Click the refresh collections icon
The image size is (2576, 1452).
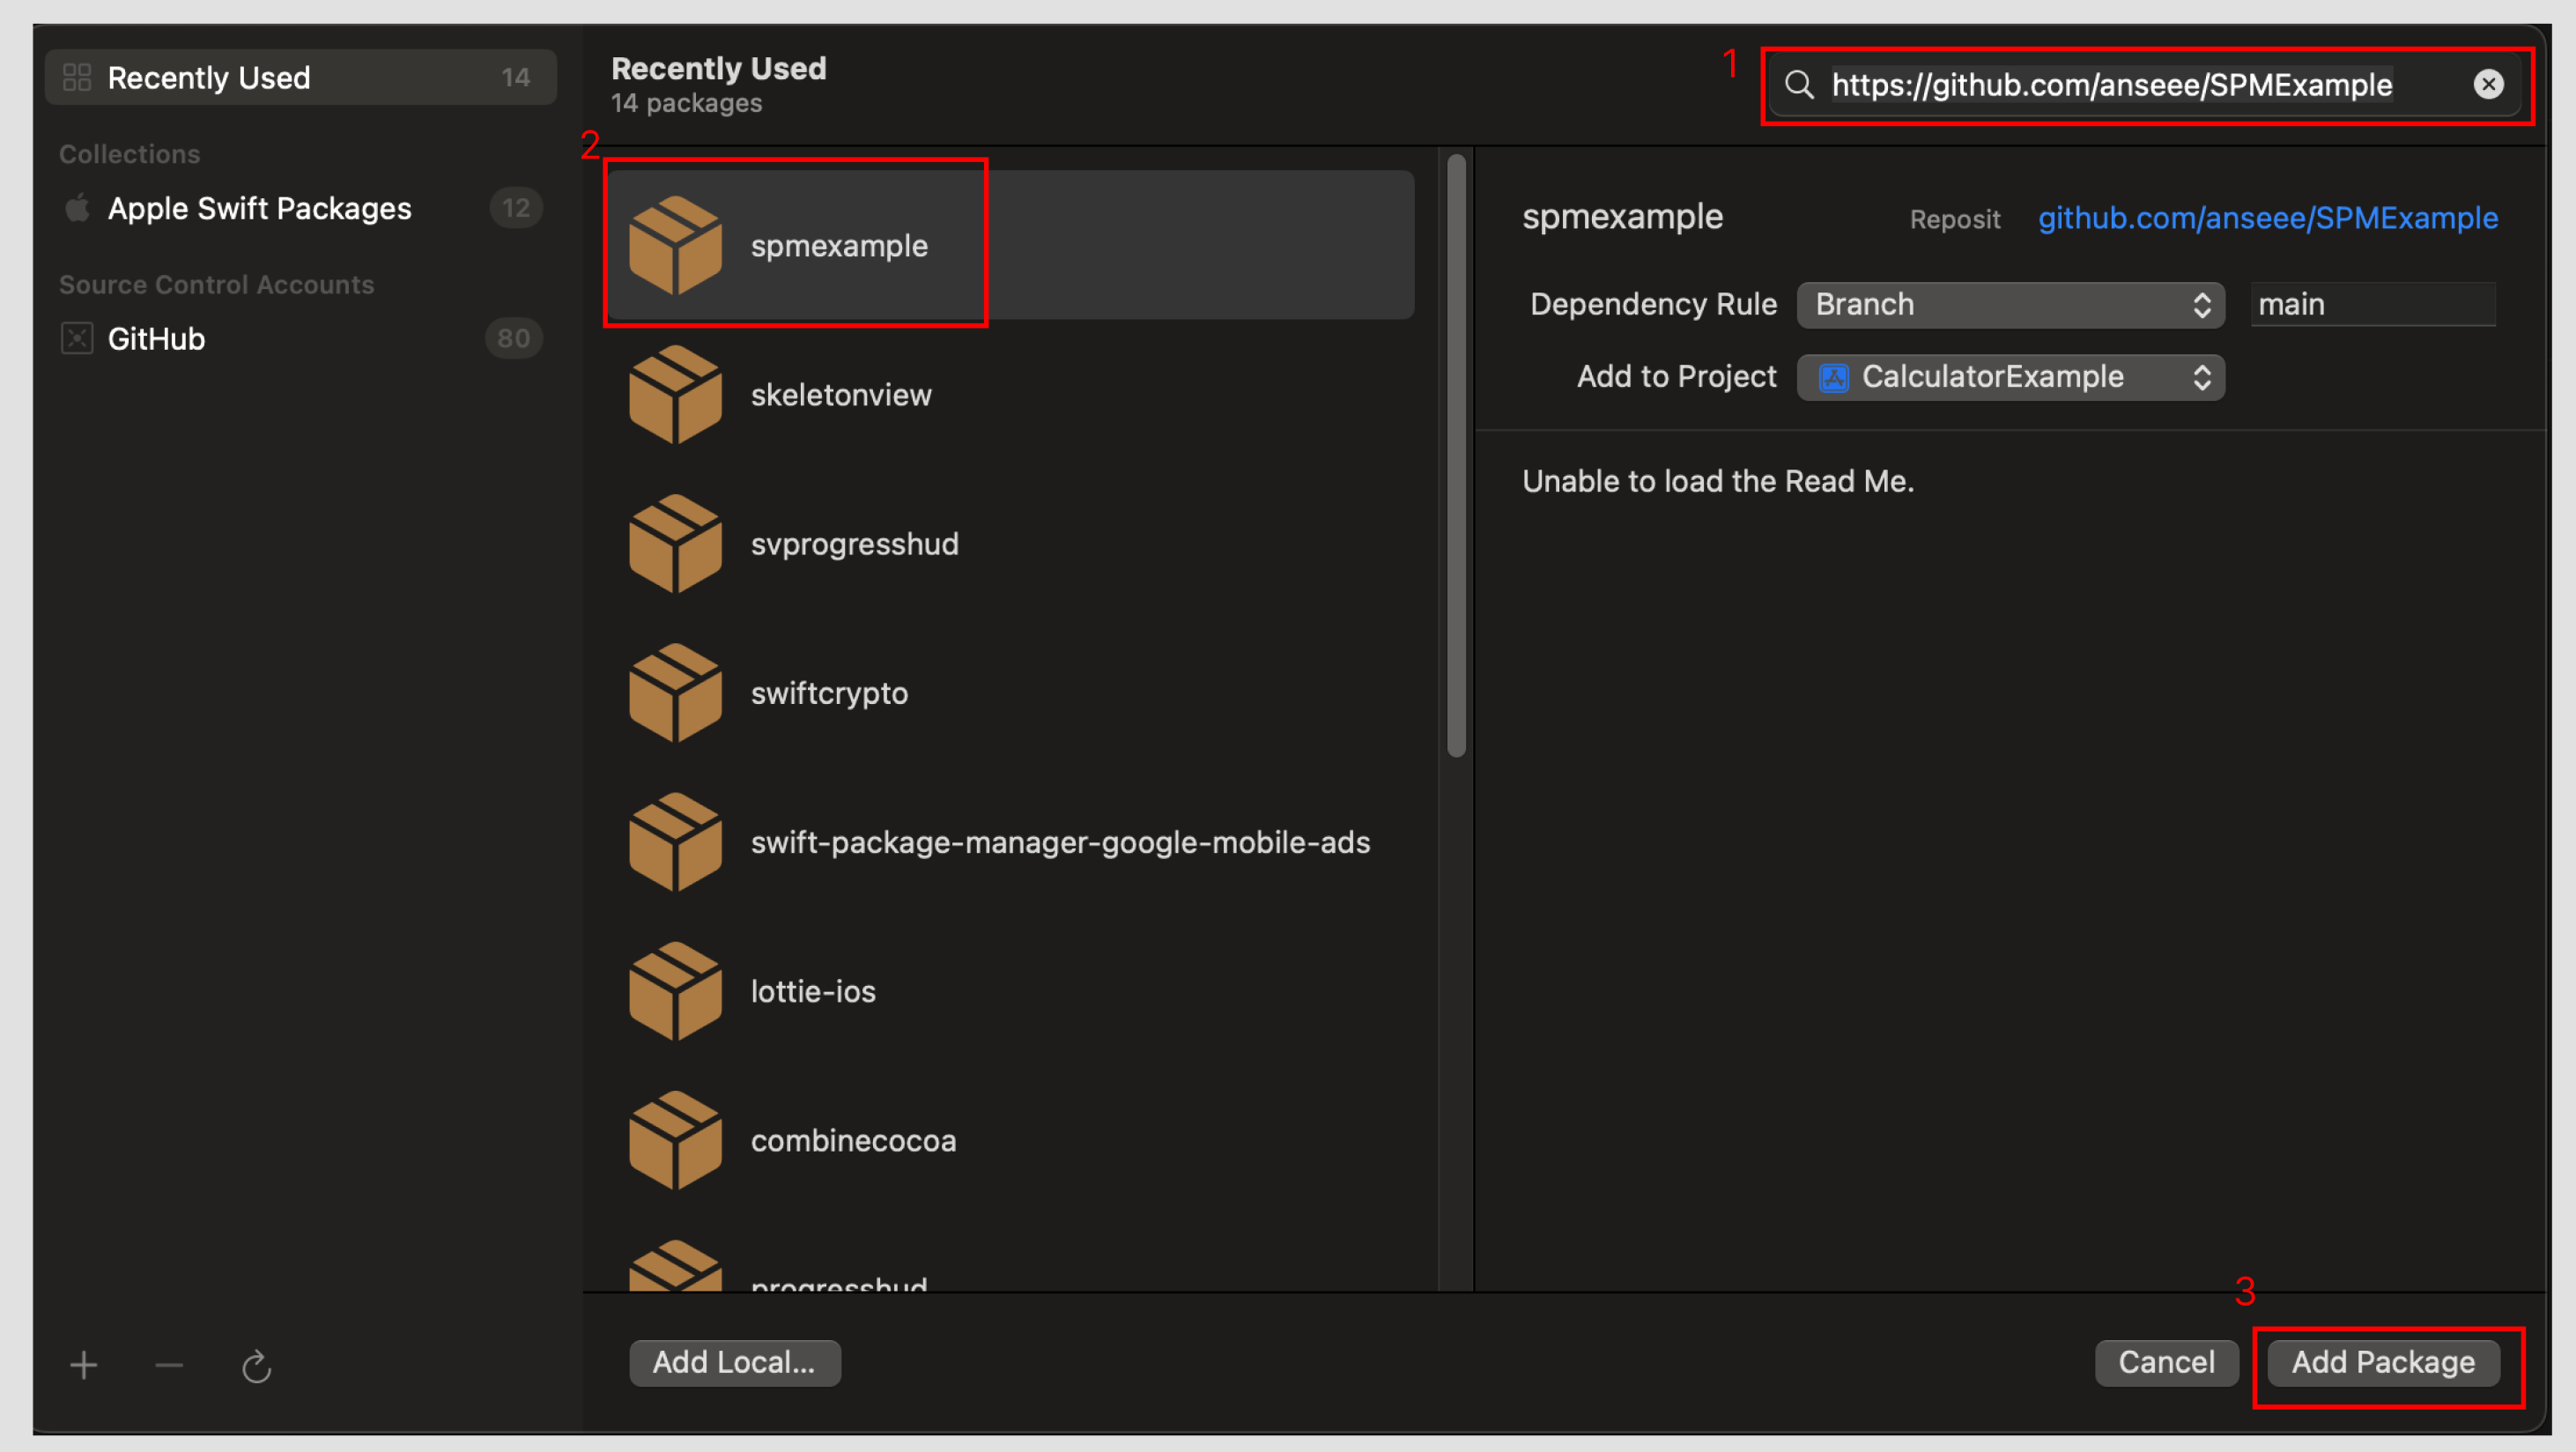click(257, 1366)
